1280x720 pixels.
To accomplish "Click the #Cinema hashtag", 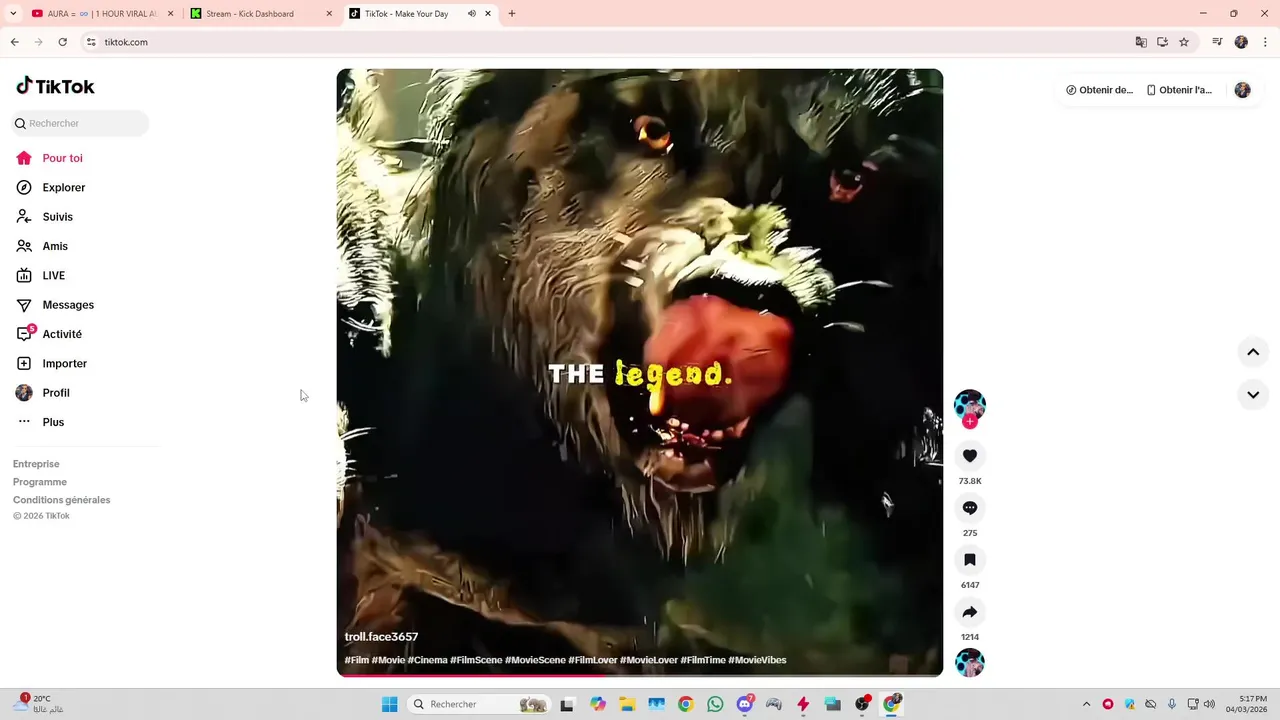I will (427, 660).
